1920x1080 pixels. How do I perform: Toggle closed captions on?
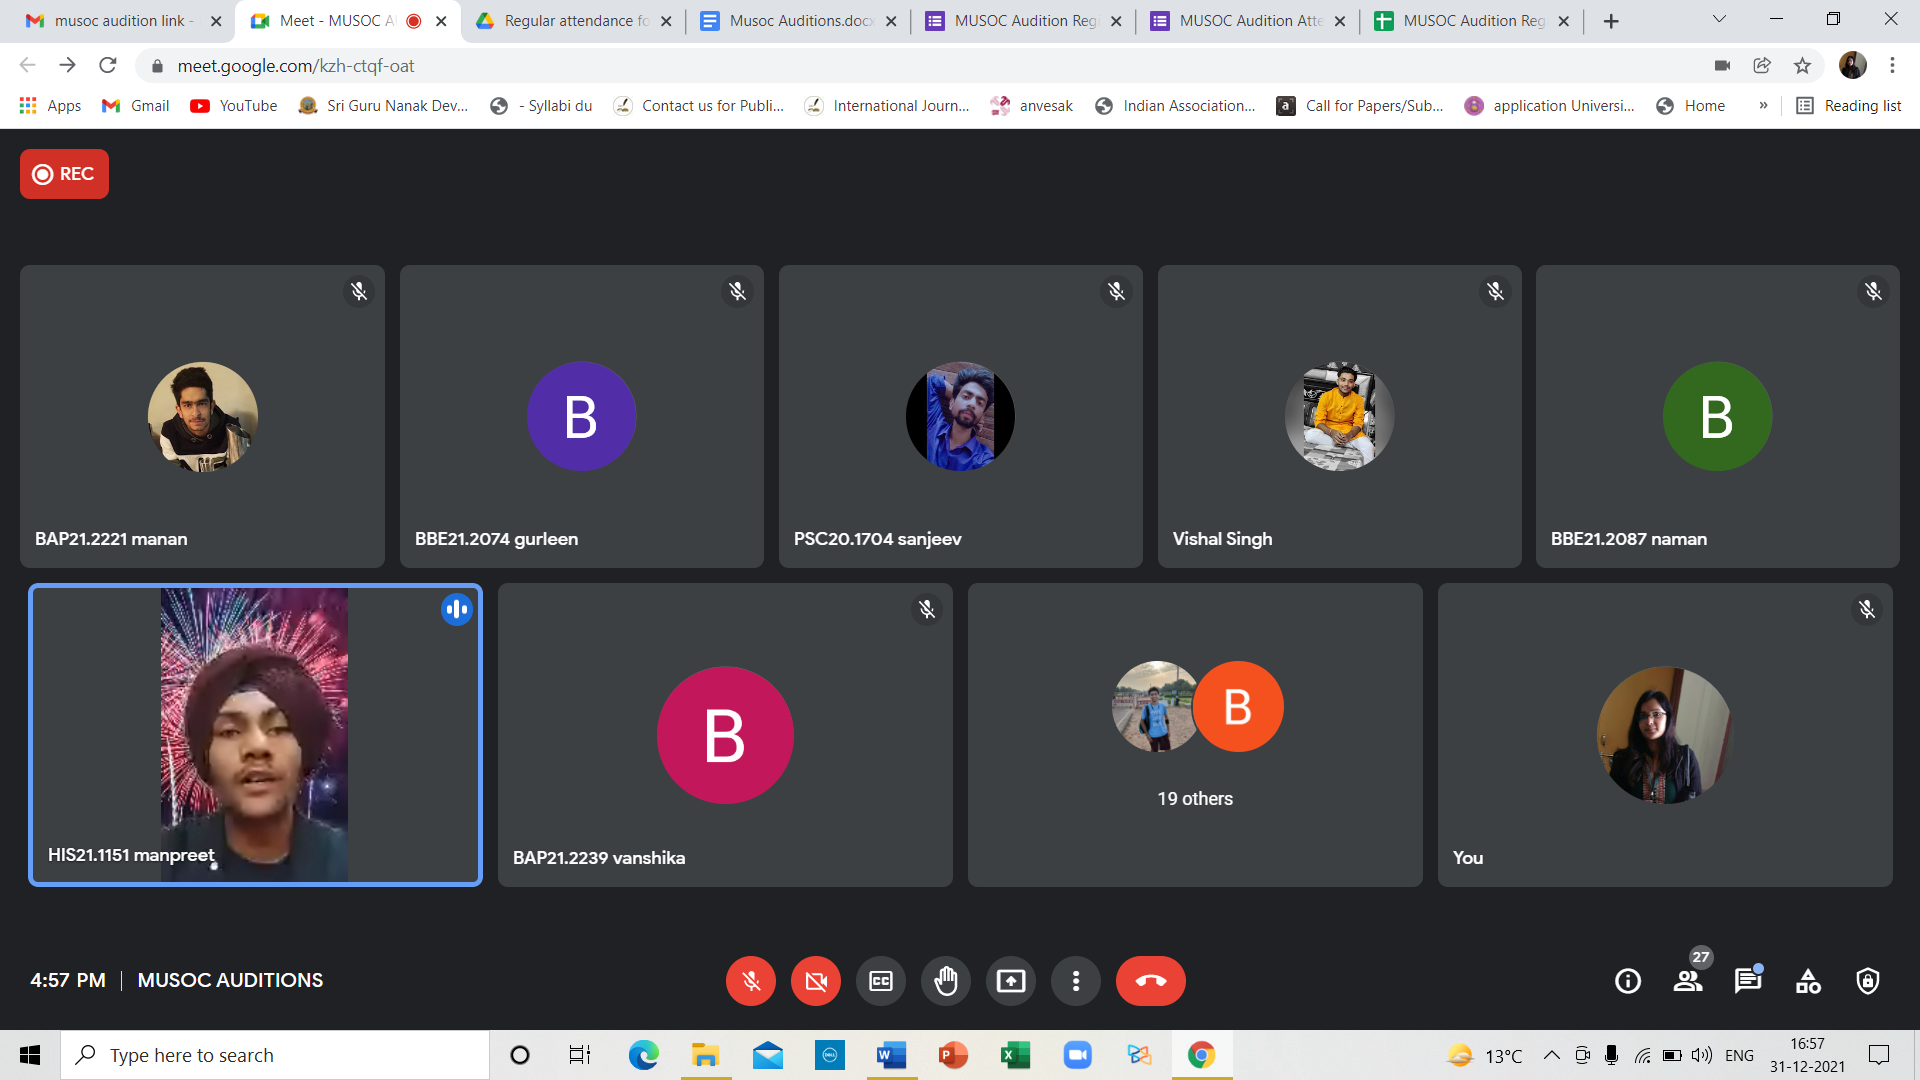881,981
